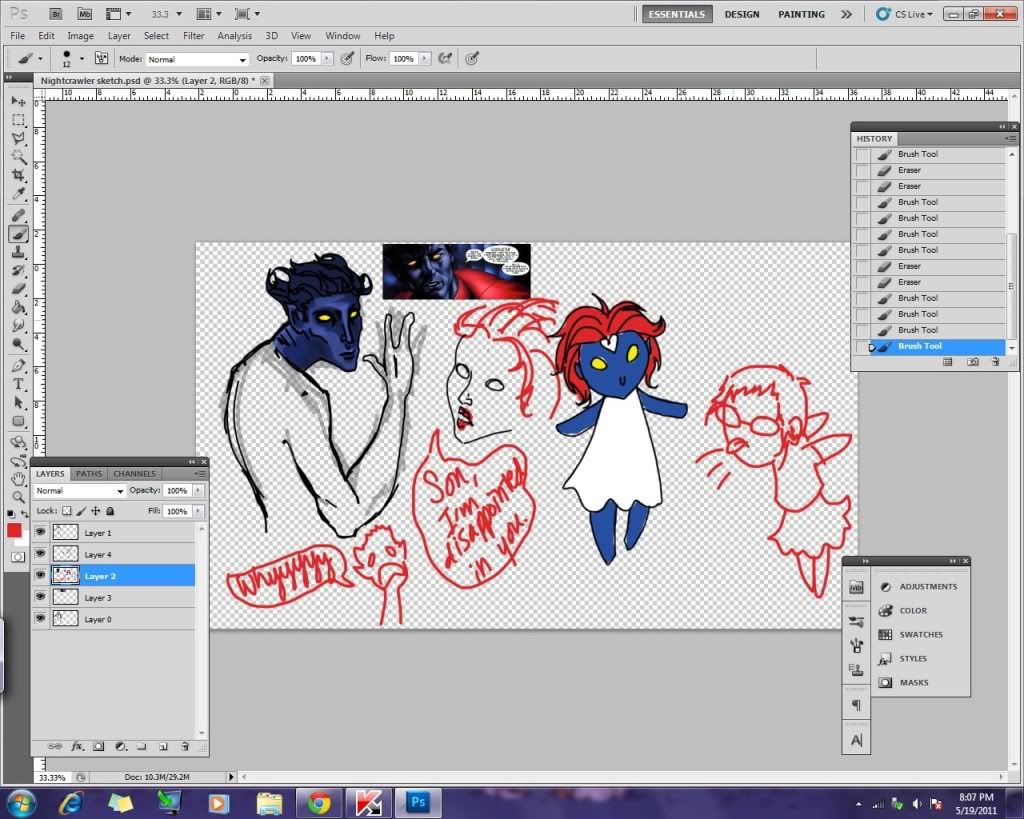Hide Layer 4 visibility eye
The width and height of the screenshot is (1024, 819).
click(x=40, y=554)
